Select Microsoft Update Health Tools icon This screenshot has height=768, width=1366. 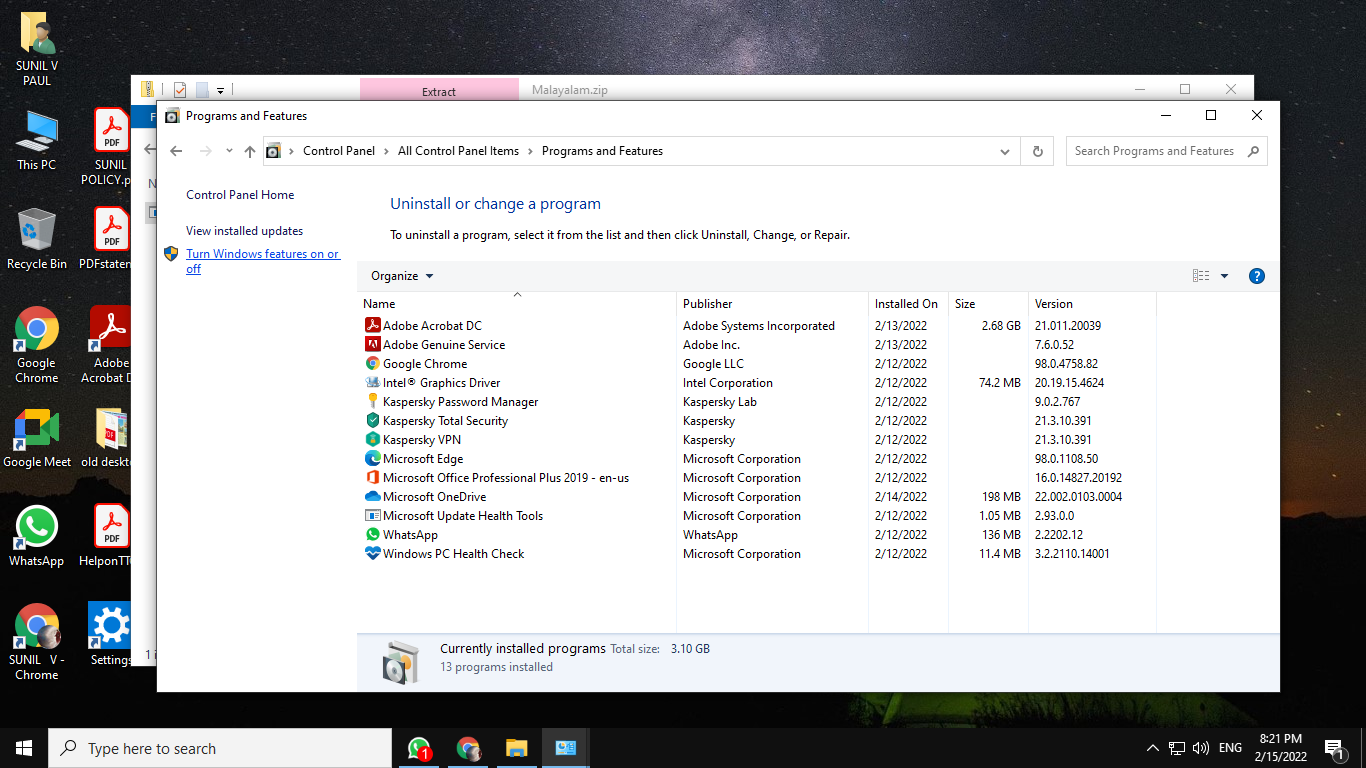click(373, 515)
